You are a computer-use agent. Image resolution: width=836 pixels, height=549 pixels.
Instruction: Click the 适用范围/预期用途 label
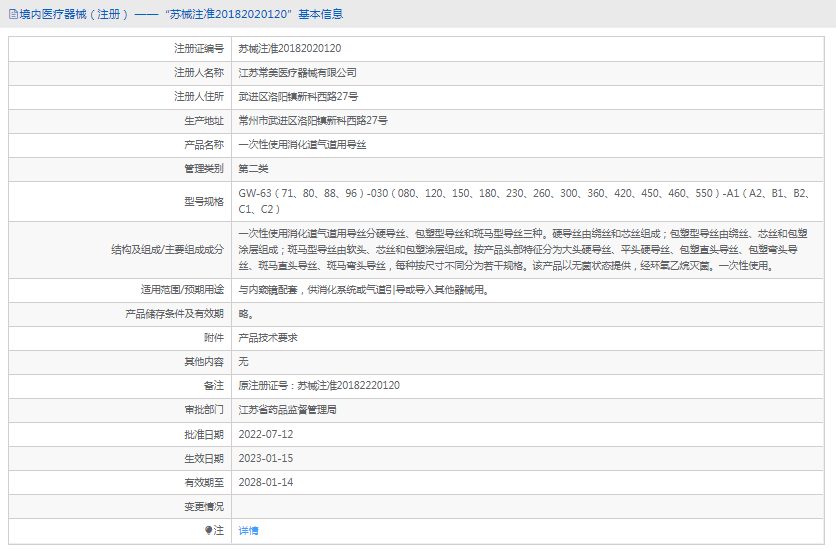pyautogui.click(x=182, y=290)
